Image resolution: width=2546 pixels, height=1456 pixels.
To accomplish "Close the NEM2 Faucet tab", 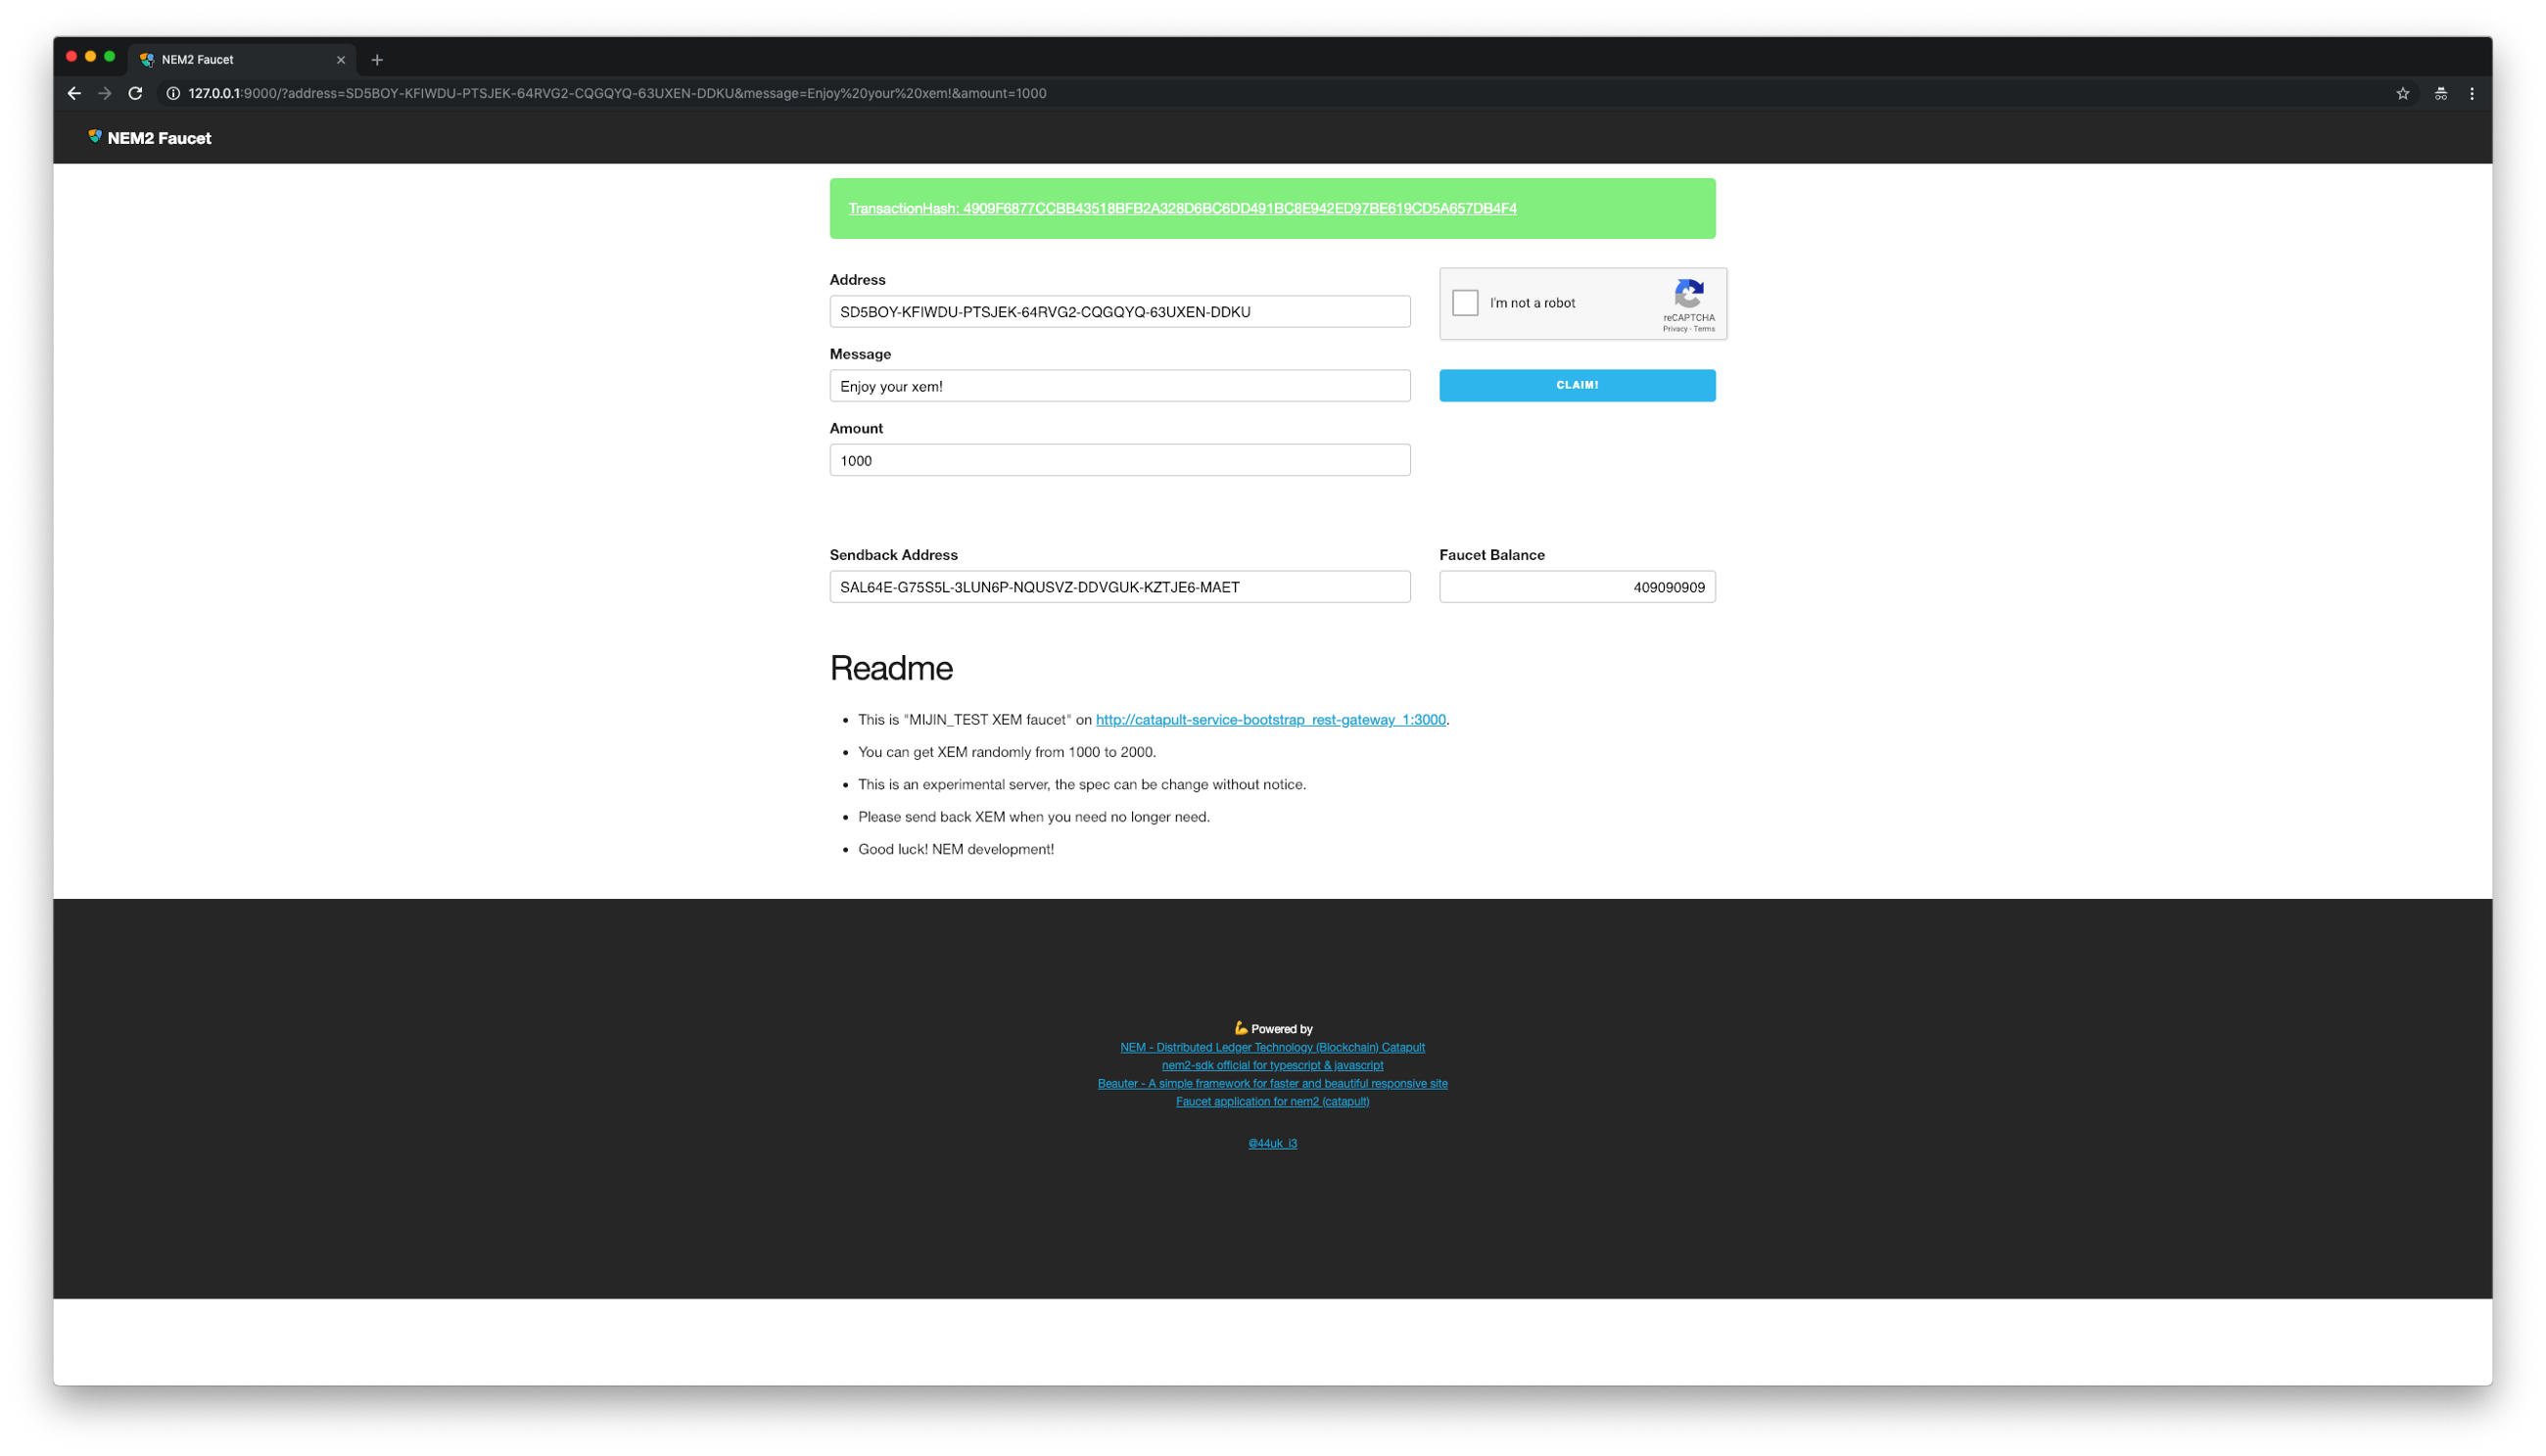I will 341,60.
